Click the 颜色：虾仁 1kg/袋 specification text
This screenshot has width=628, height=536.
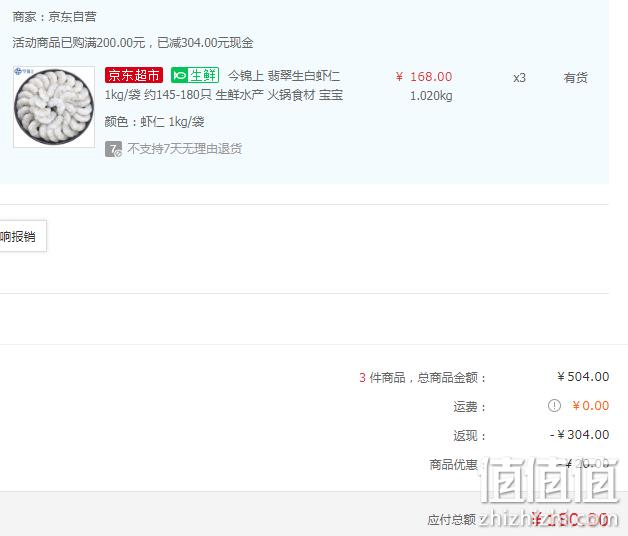155,121
